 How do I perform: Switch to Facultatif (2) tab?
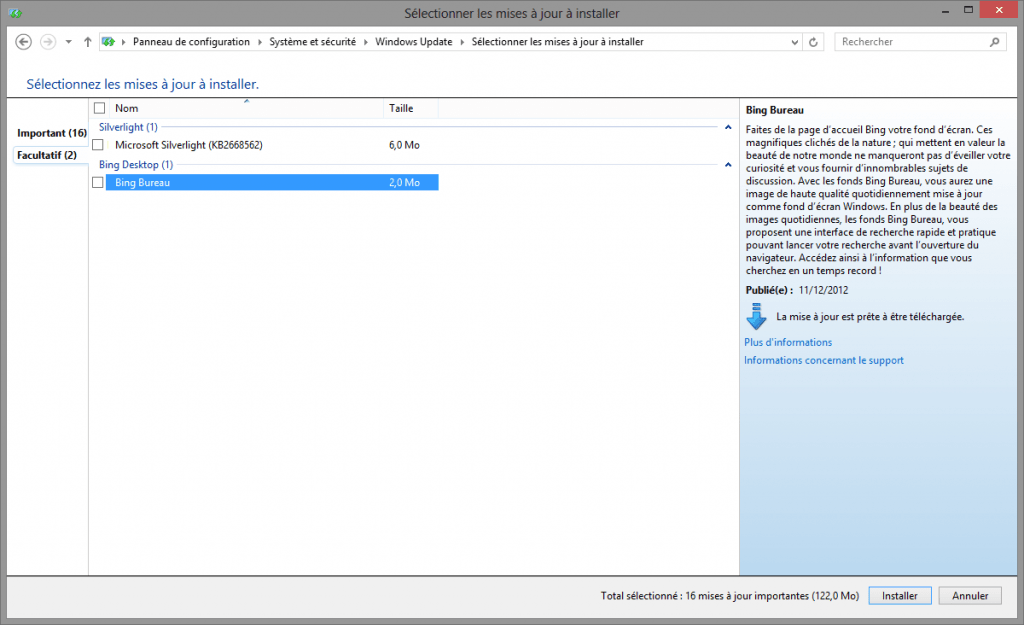tap(47, 155)
